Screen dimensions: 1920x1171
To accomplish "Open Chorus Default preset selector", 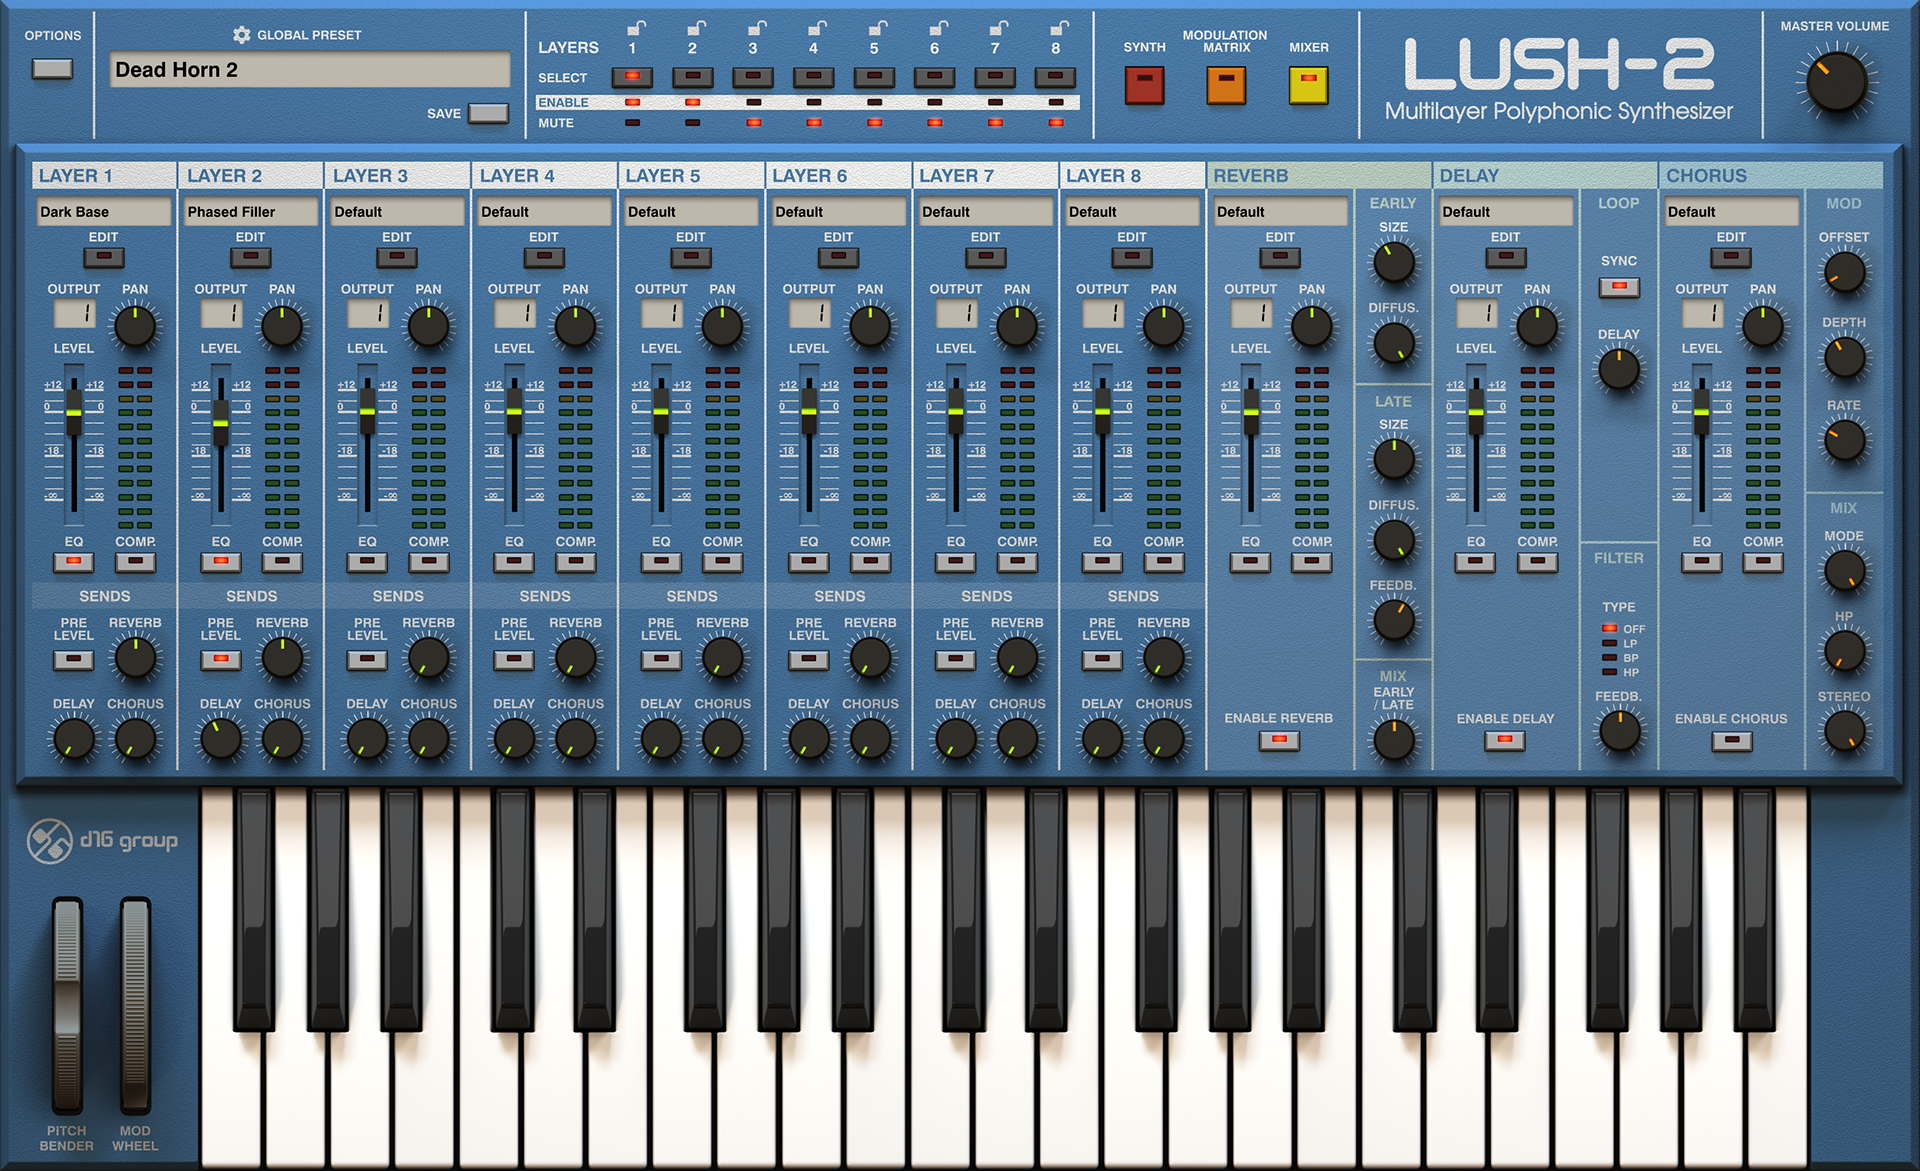I will point(1731,212).
